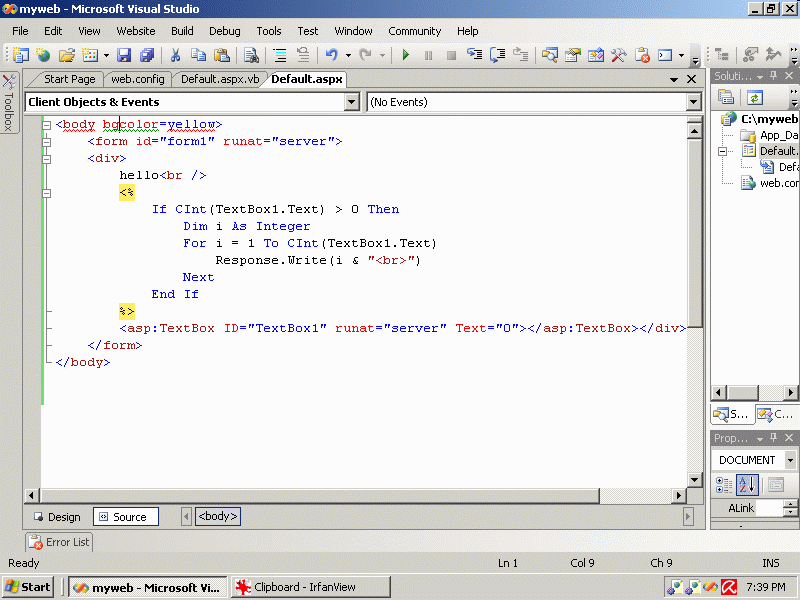Switch to the web.config tab

click(x=138, y=79)
